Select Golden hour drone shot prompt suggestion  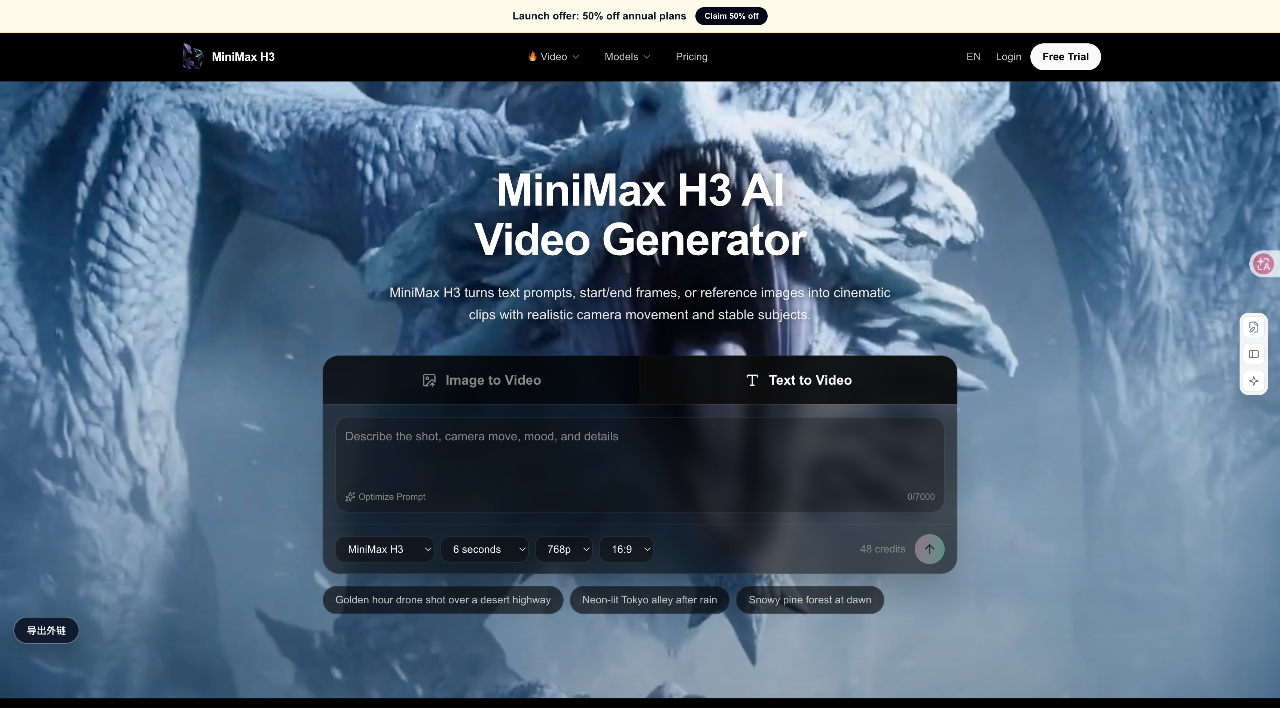pos(443,600)
